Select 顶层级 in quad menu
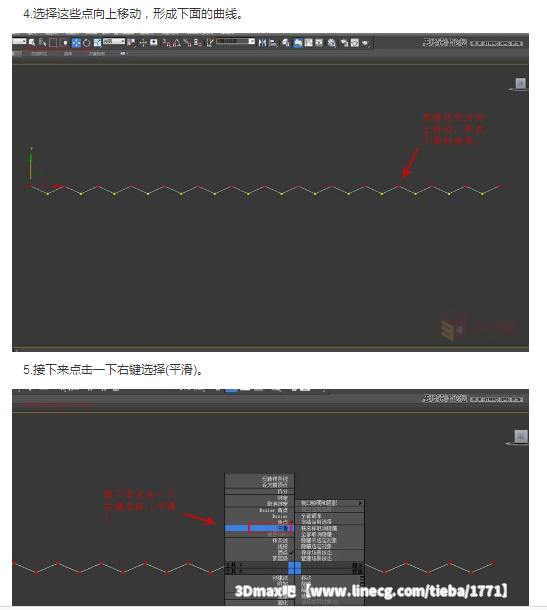Image resolution: width=547 pixels, height=610 pixels. [x=280, y=558]
